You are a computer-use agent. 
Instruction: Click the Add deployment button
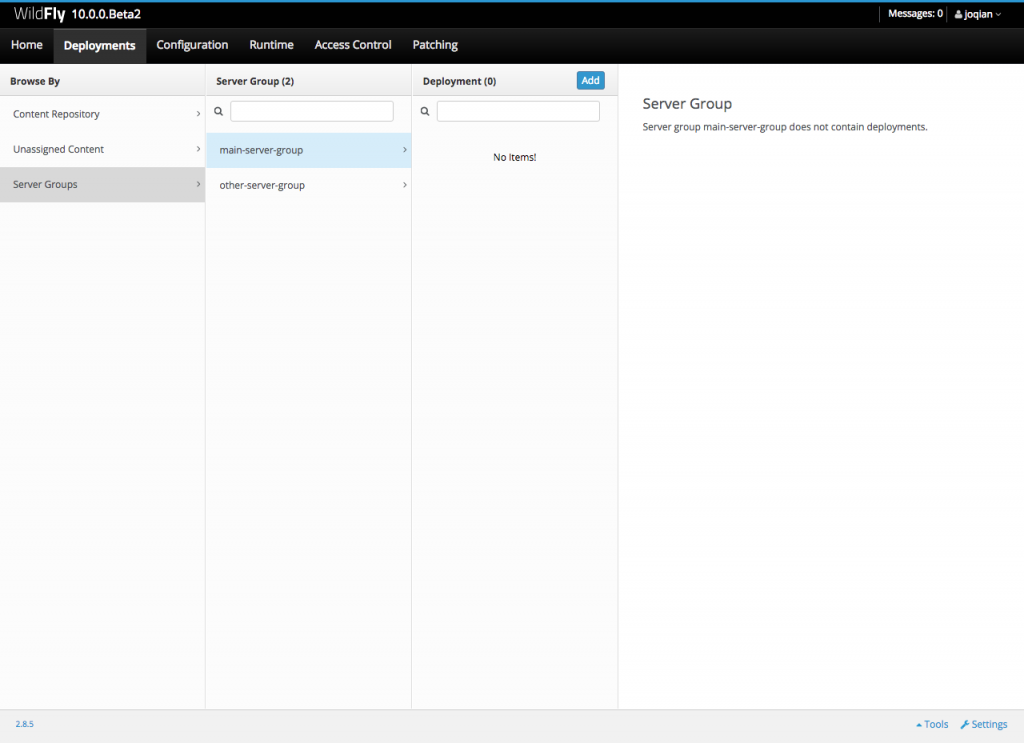(x=590, y=80)
